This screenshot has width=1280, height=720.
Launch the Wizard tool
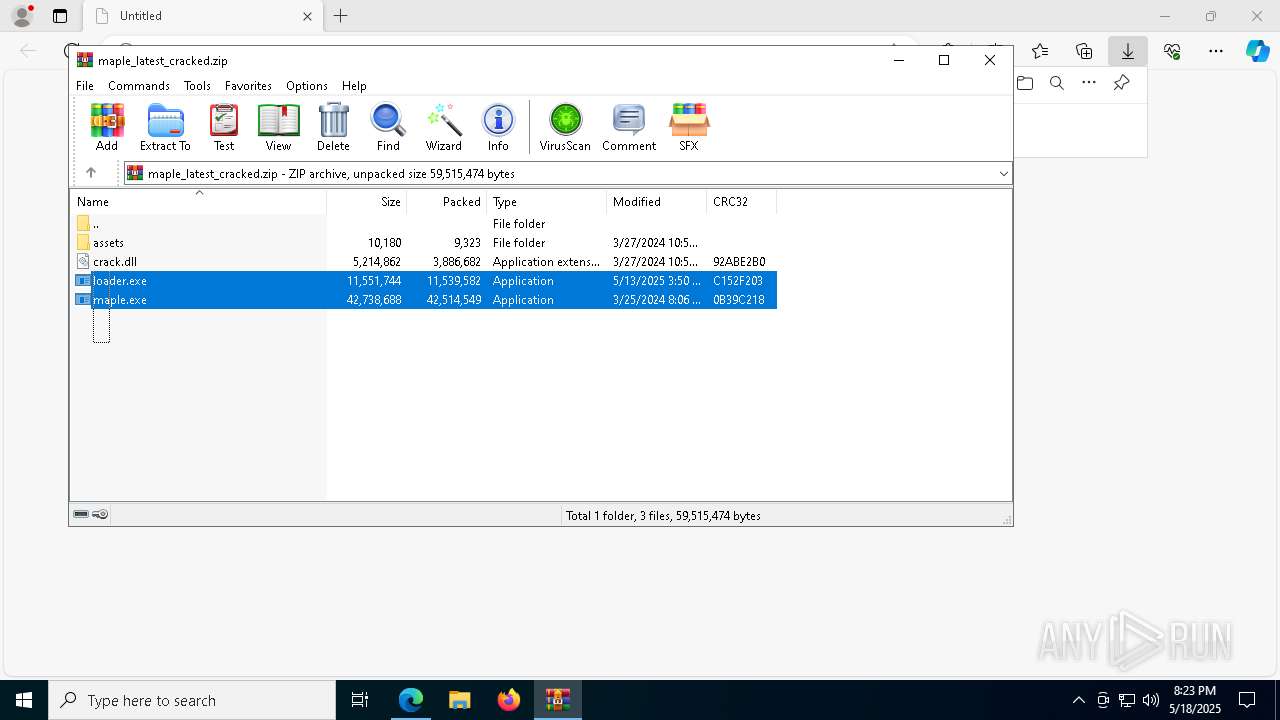click(443, 127)
